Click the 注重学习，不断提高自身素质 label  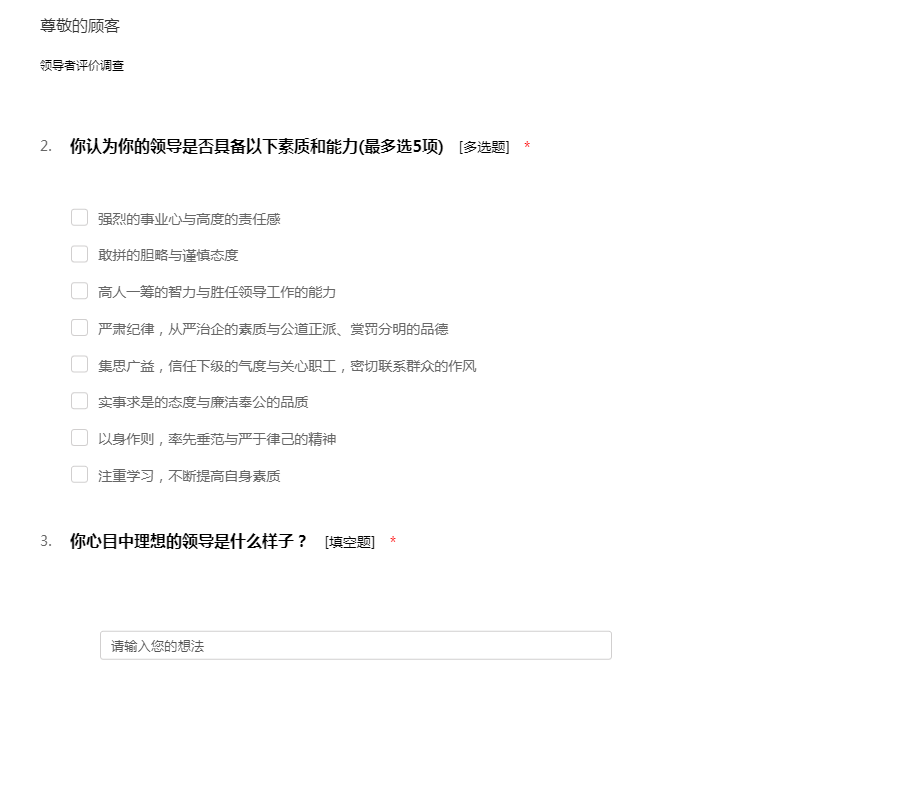[189, 476]
